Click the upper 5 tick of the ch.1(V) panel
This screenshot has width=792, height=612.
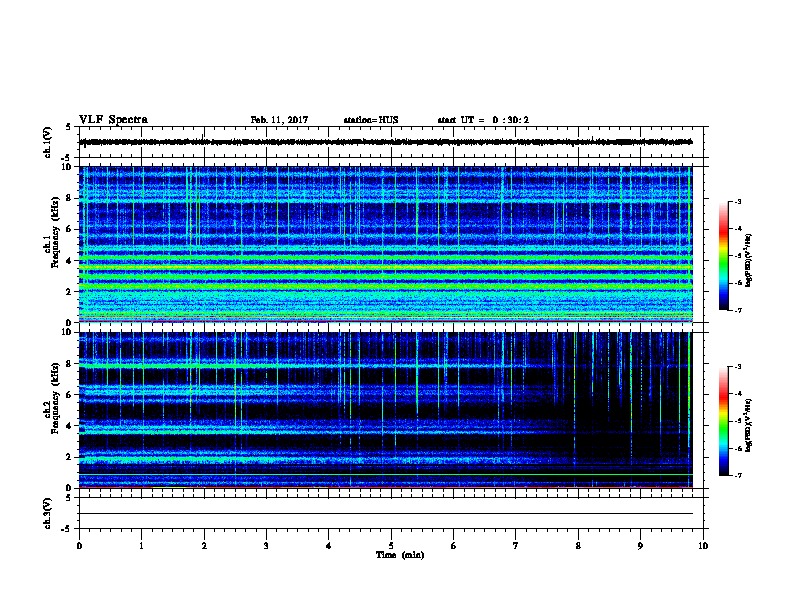pos(69,127)
